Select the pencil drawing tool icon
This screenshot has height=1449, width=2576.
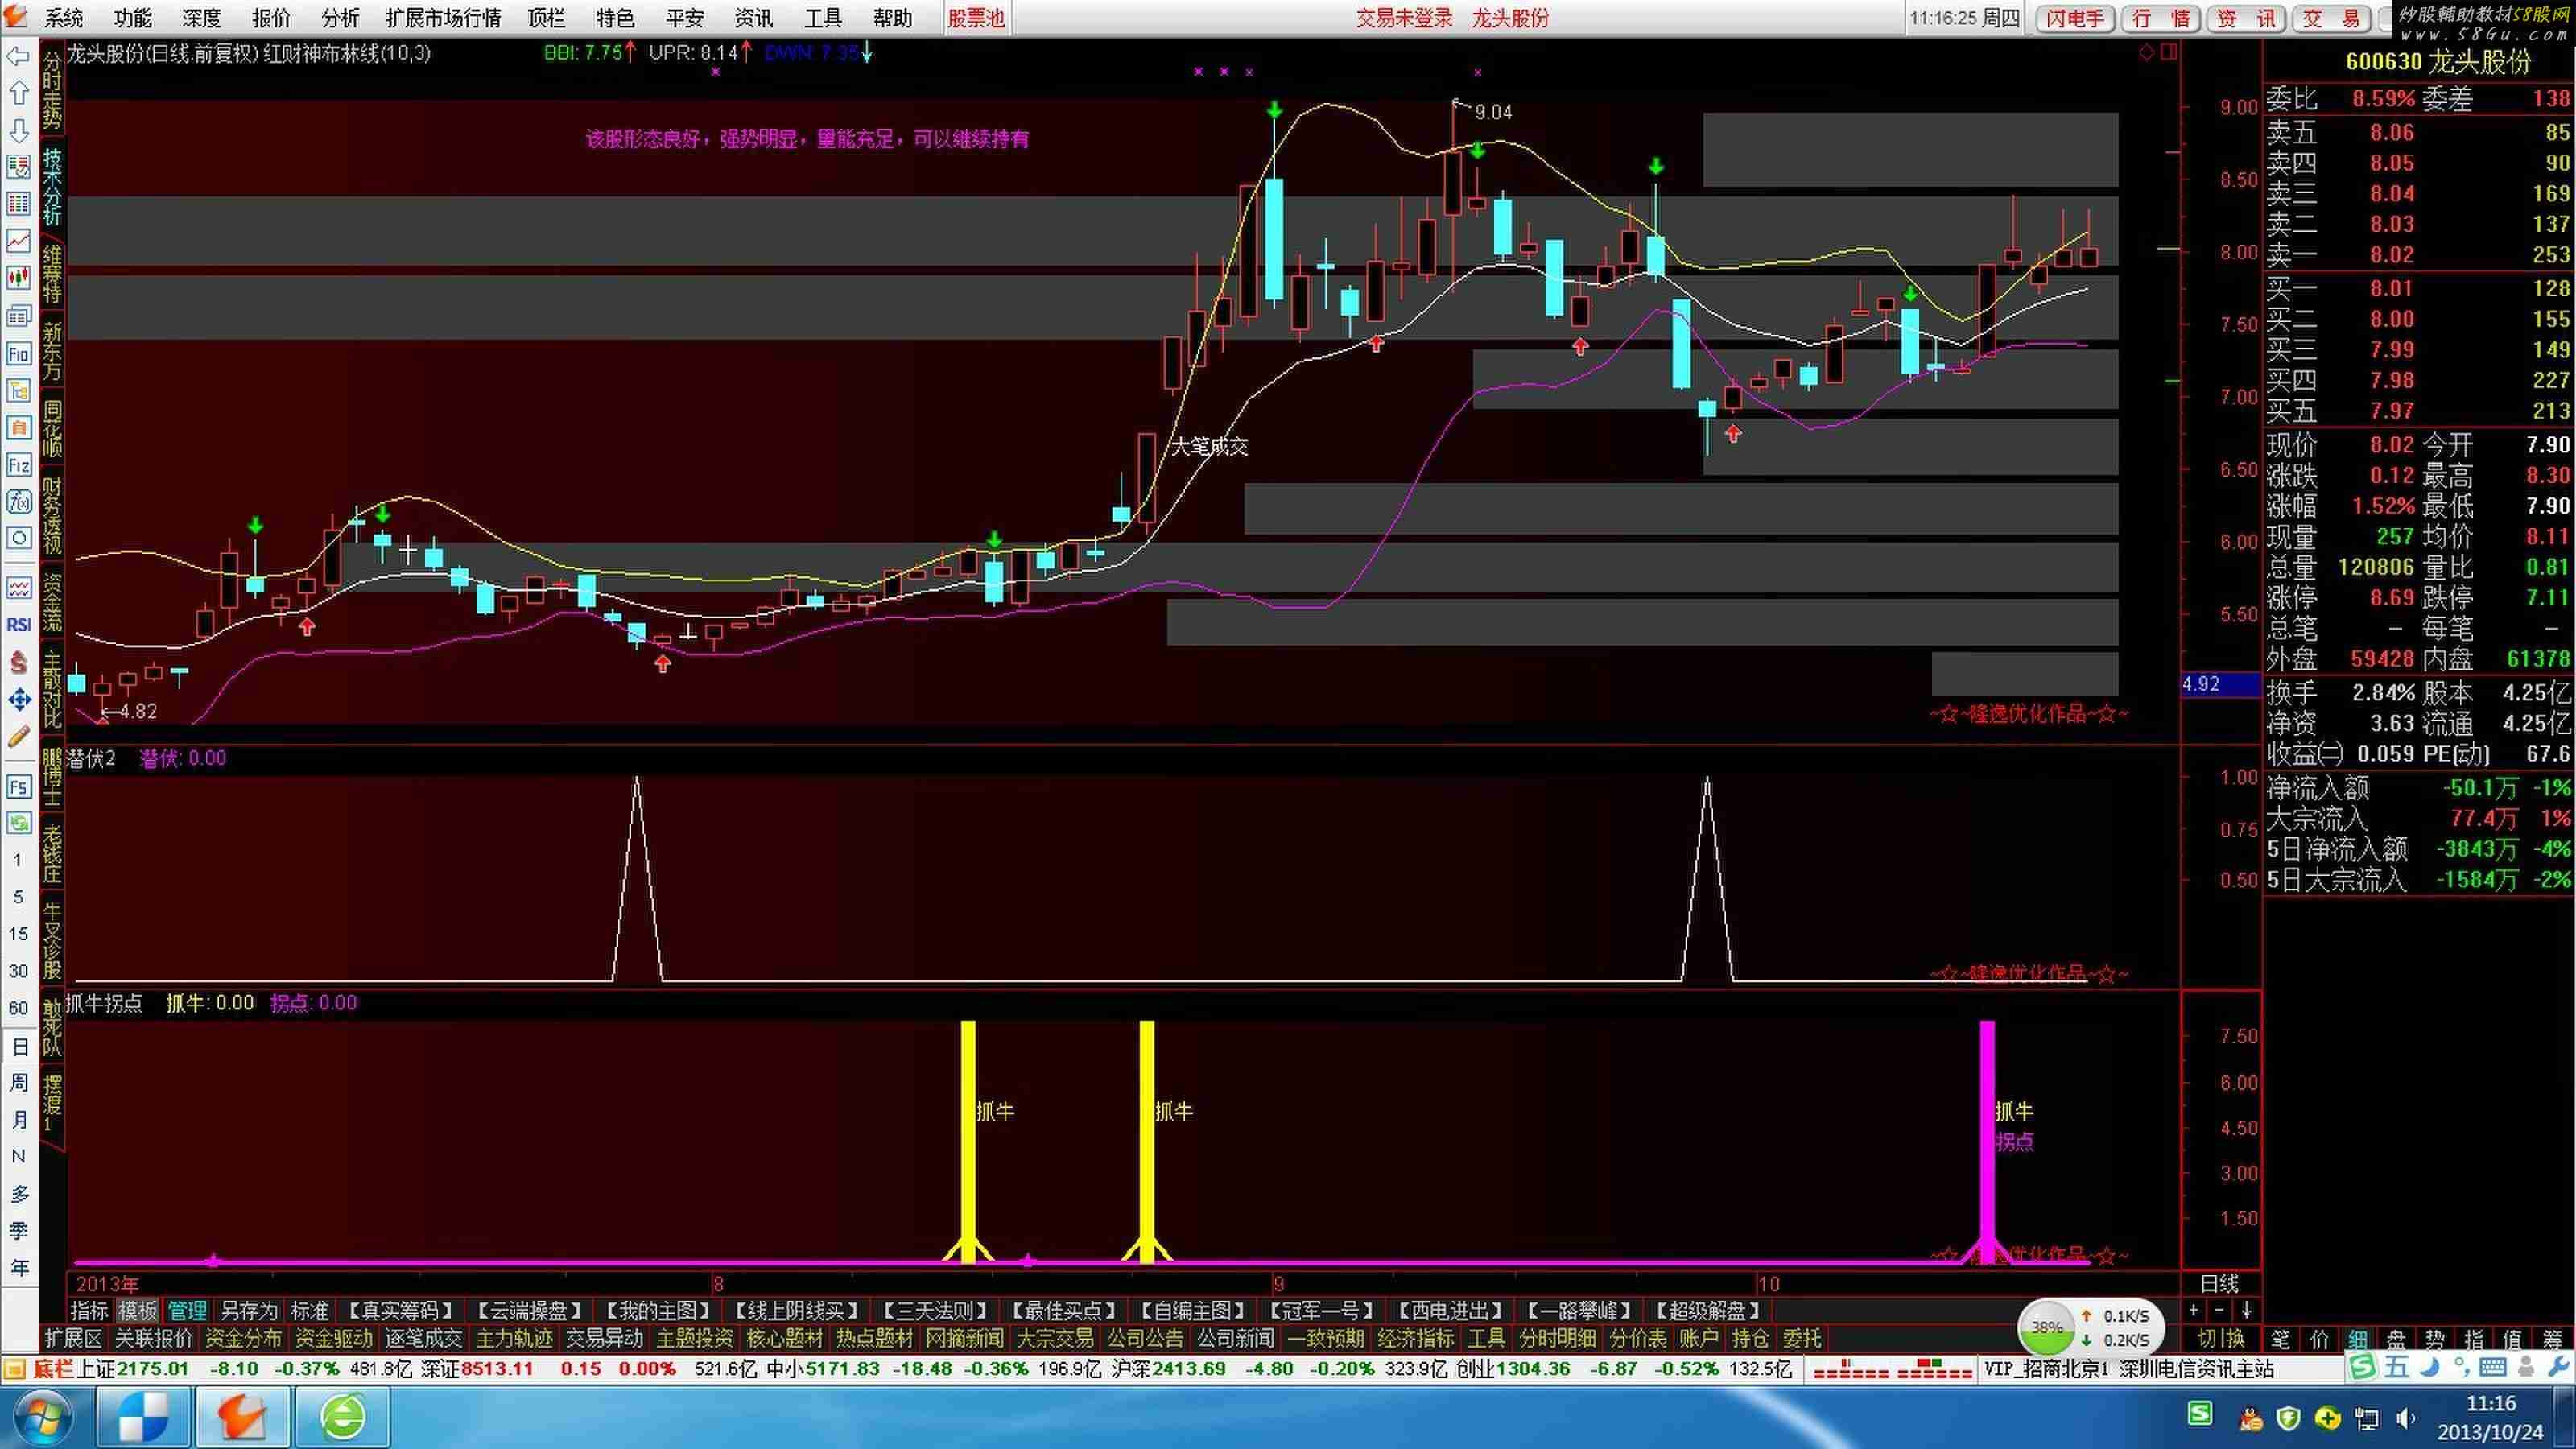(18, 737)
